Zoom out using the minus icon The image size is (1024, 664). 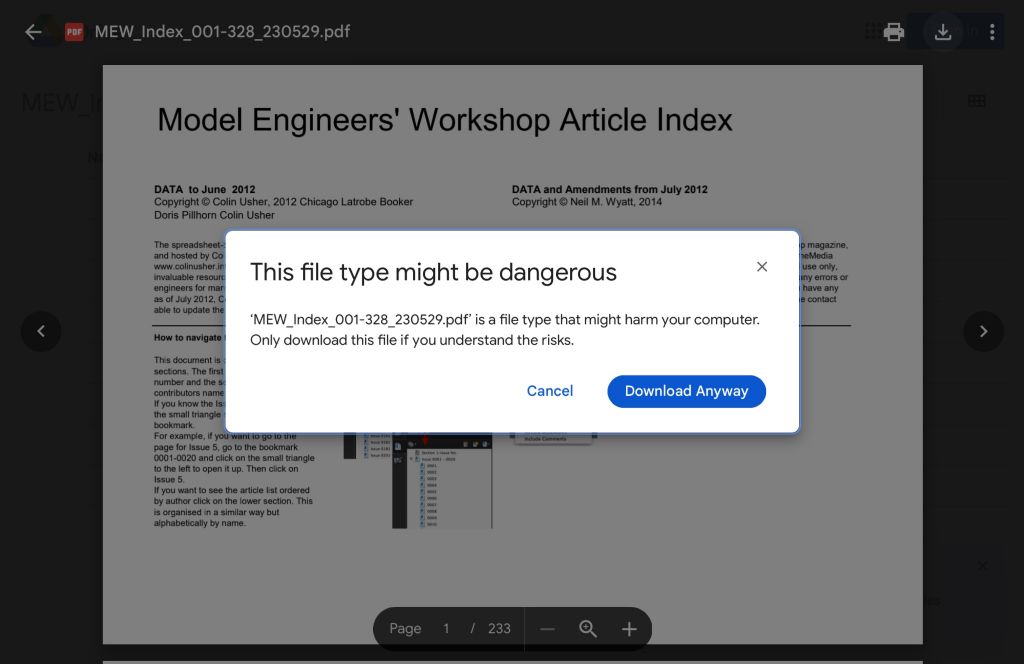547,629
